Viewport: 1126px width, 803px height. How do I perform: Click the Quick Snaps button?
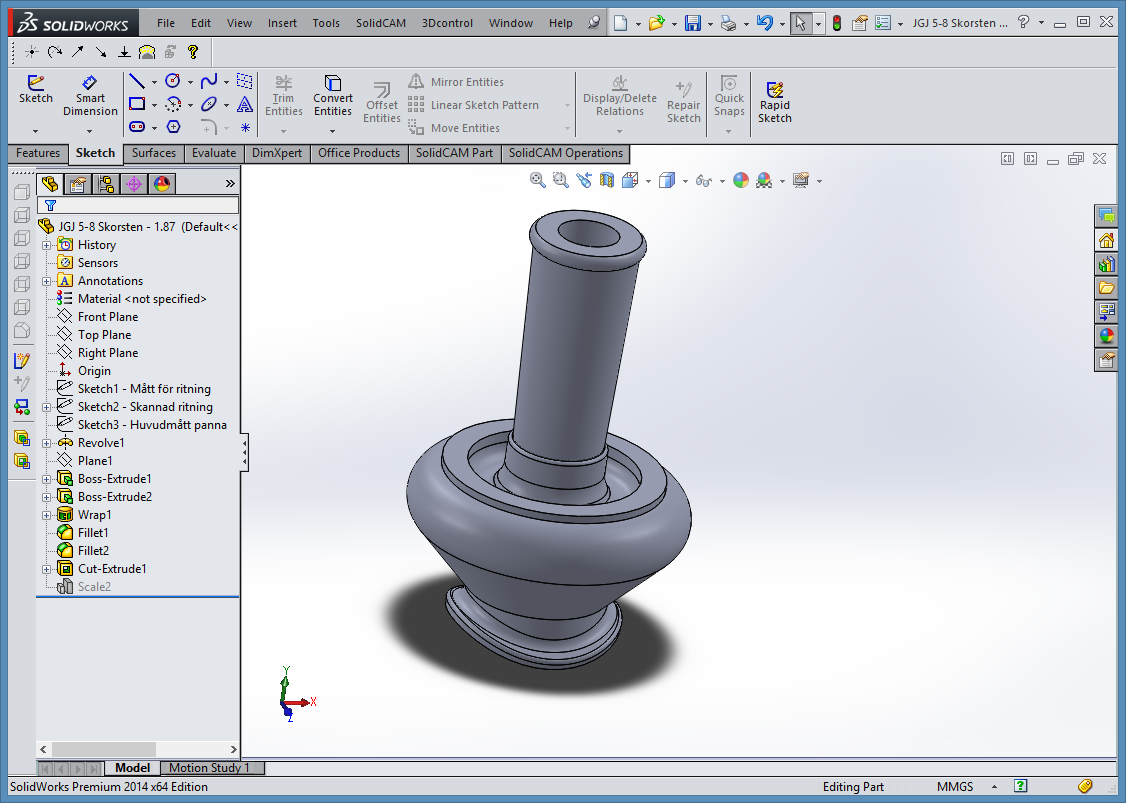click(729, 96)
